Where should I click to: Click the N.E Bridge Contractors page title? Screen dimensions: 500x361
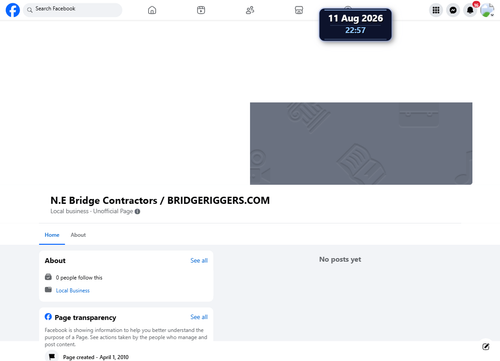[160, 200]
